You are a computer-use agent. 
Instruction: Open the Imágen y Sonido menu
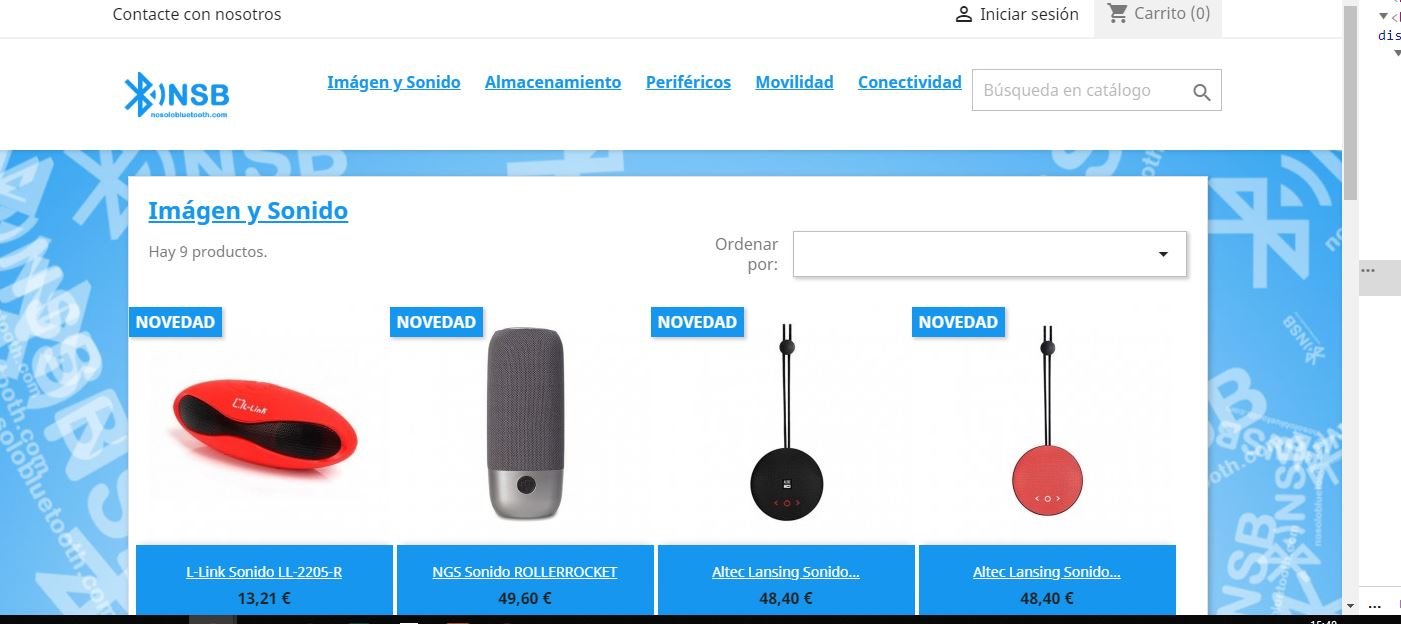[394, 82]
